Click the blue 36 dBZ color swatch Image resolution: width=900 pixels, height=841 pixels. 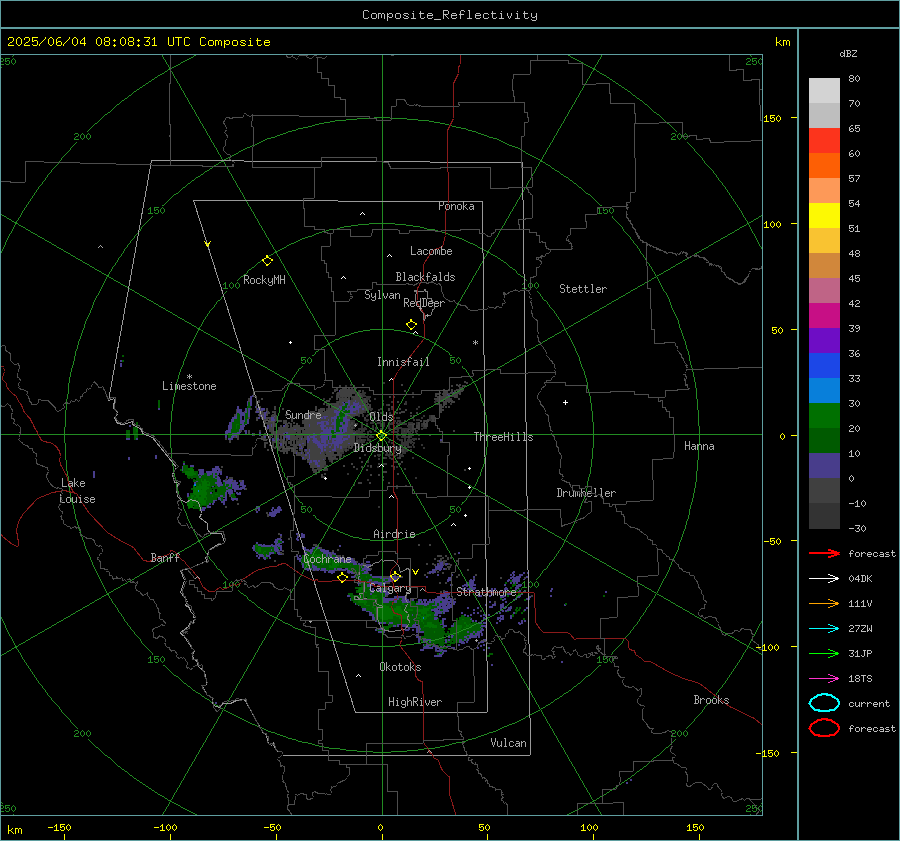coord(824,366)
